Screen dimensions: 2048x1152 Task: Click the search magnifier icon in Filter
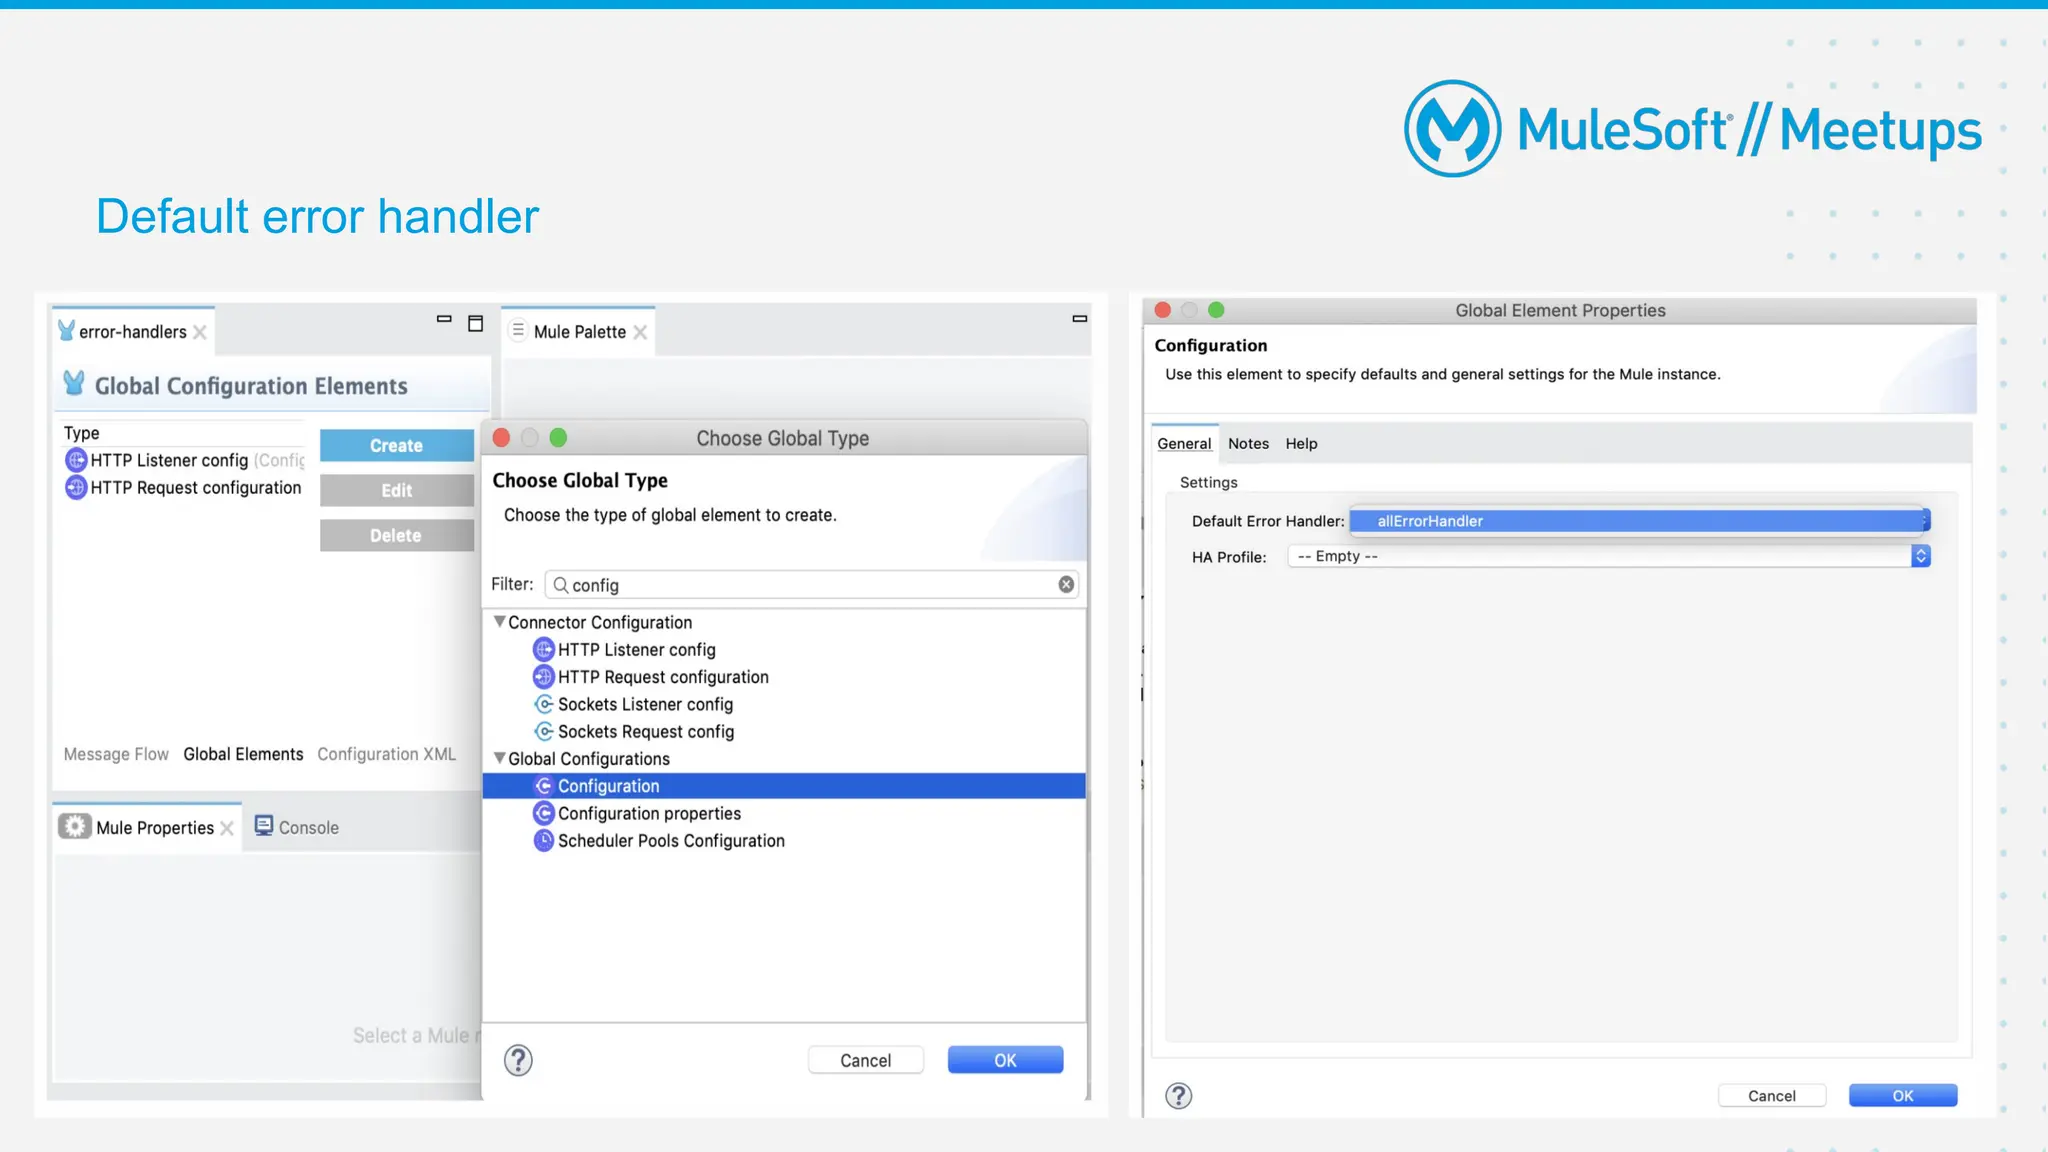click(561, 585)
